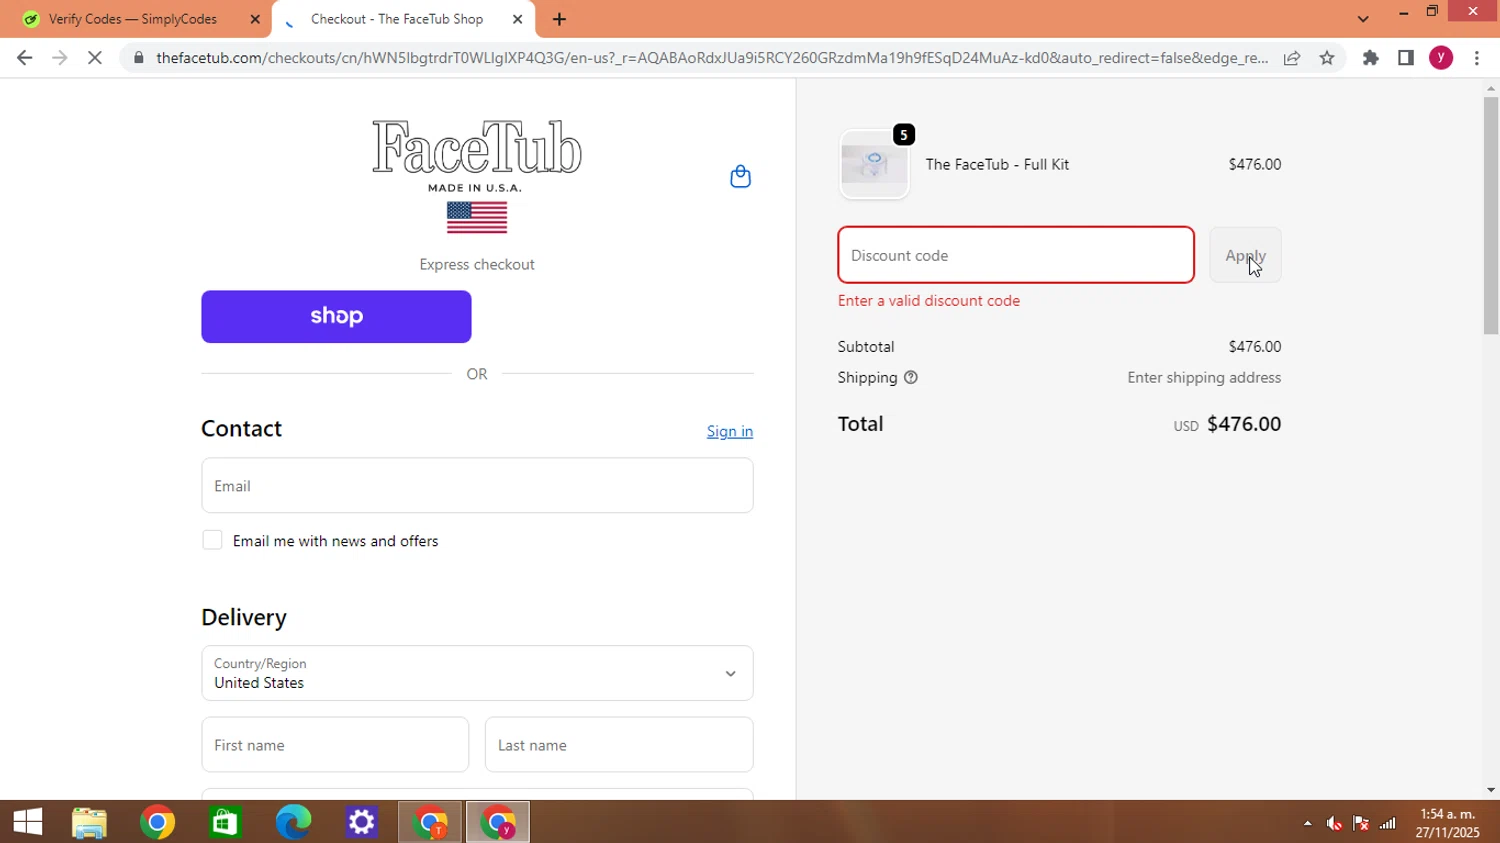The height and width of the screenshot is (843, 1500).
Task: Click the Shipping help question mark icon
Action: click(911, 378)
